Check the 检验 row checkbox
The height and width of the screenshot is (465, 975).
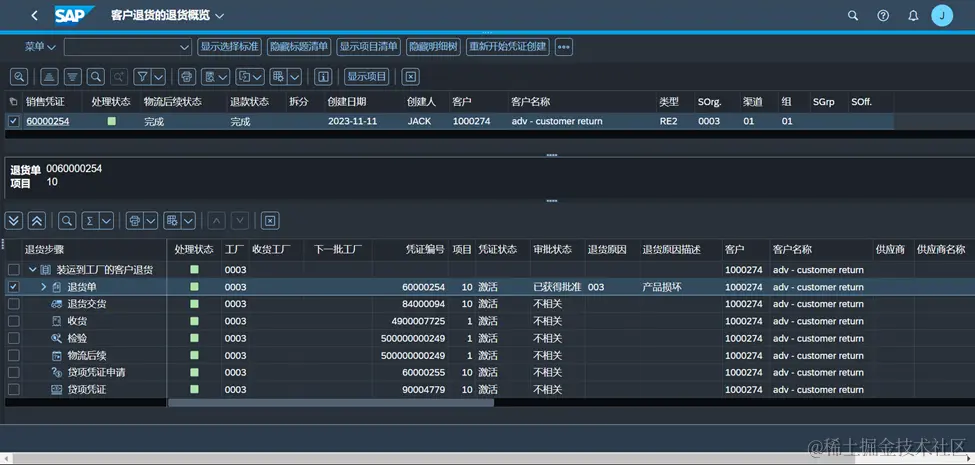click(x=13, y=338)
